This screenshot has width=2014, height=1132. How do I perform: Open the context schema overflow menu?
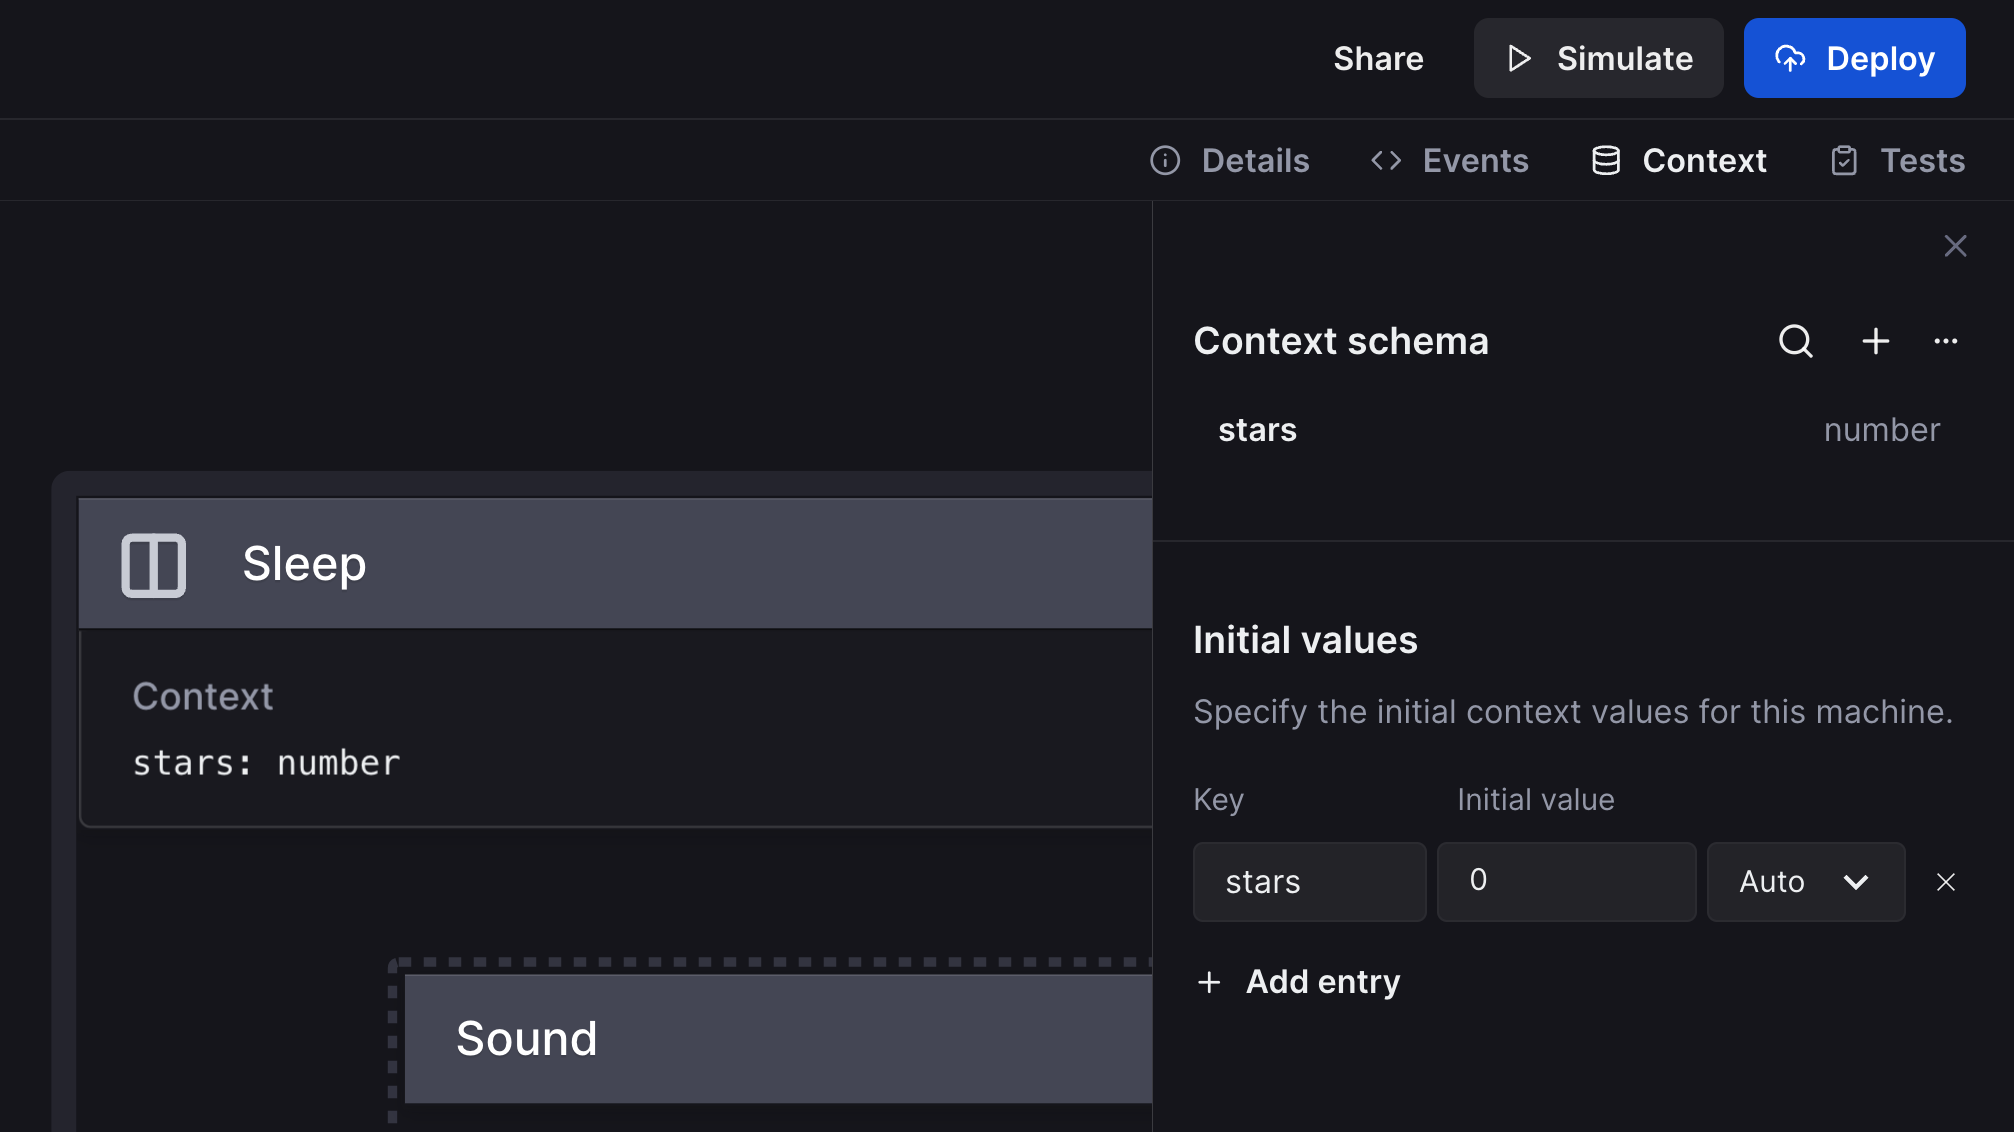(x=1946, y=341)
